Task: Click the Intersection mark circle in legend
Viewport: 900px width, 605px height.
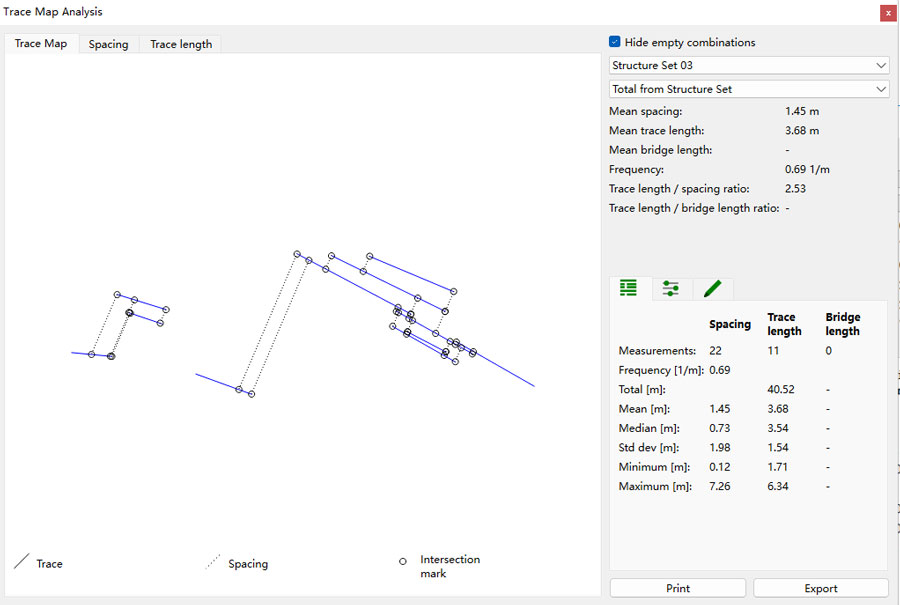Action: 403,561
